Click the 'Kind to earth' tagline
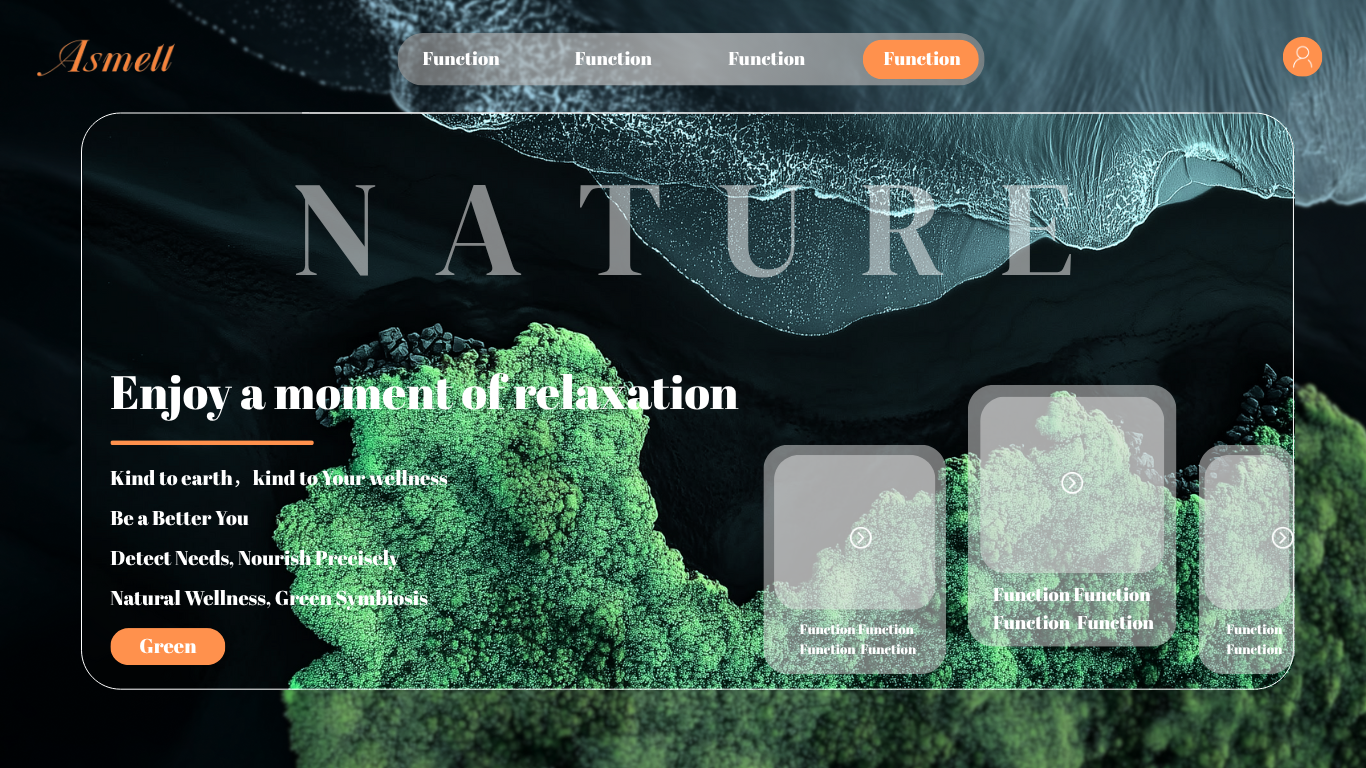The width and height of the screenshot is (1366, 768). pos(278,478)
